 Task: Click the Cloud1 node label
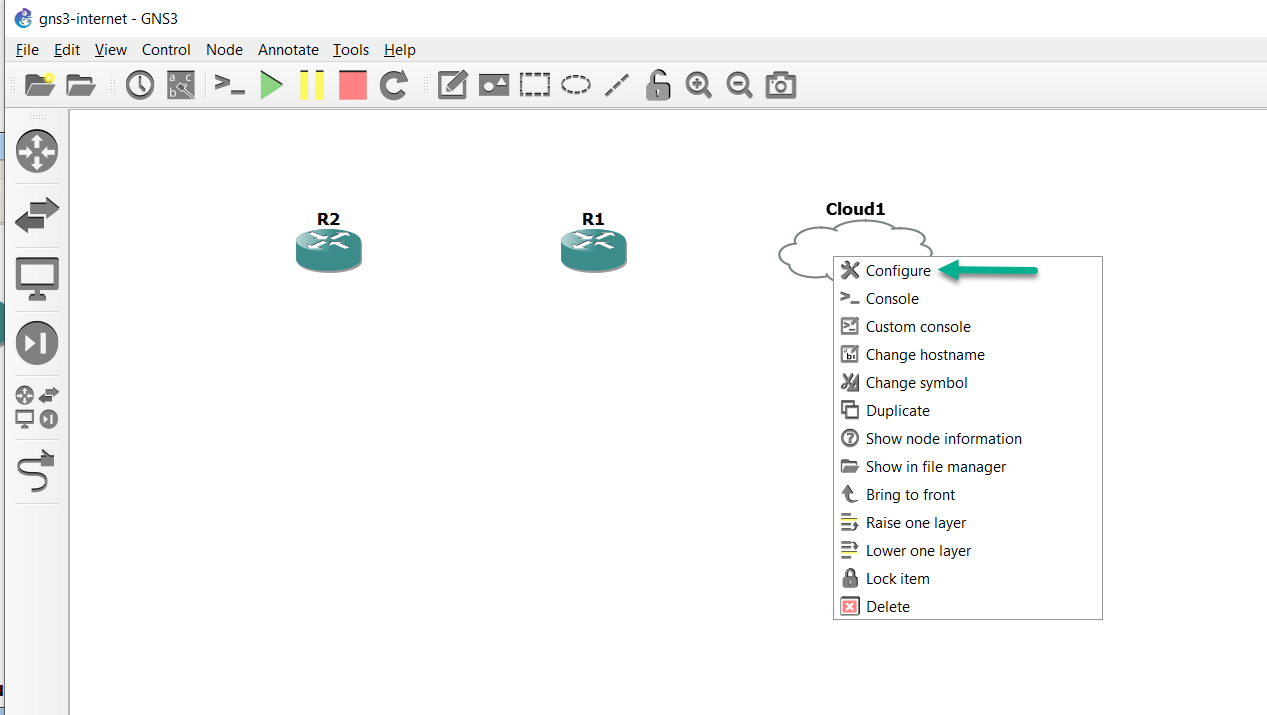click(855, 209)
